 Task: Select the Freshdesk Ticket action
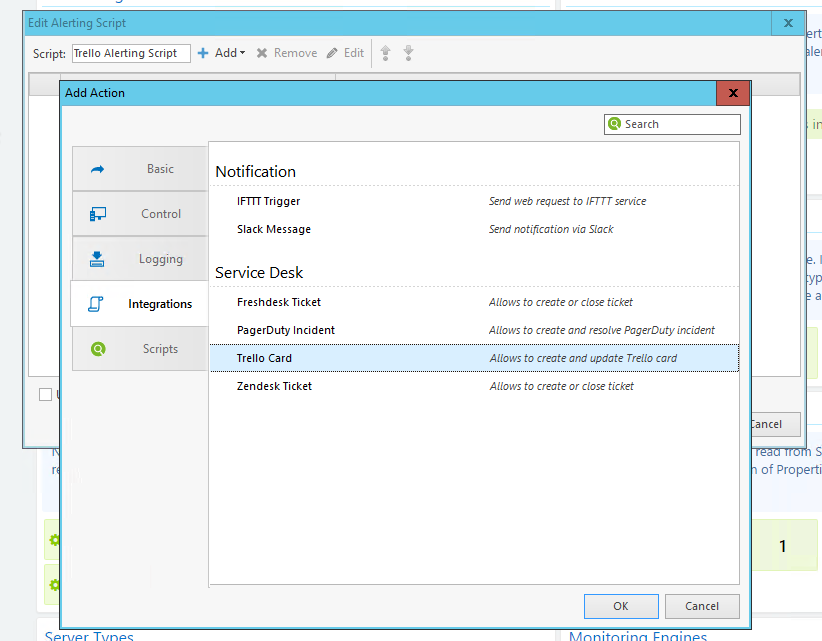tap(474, 302)
